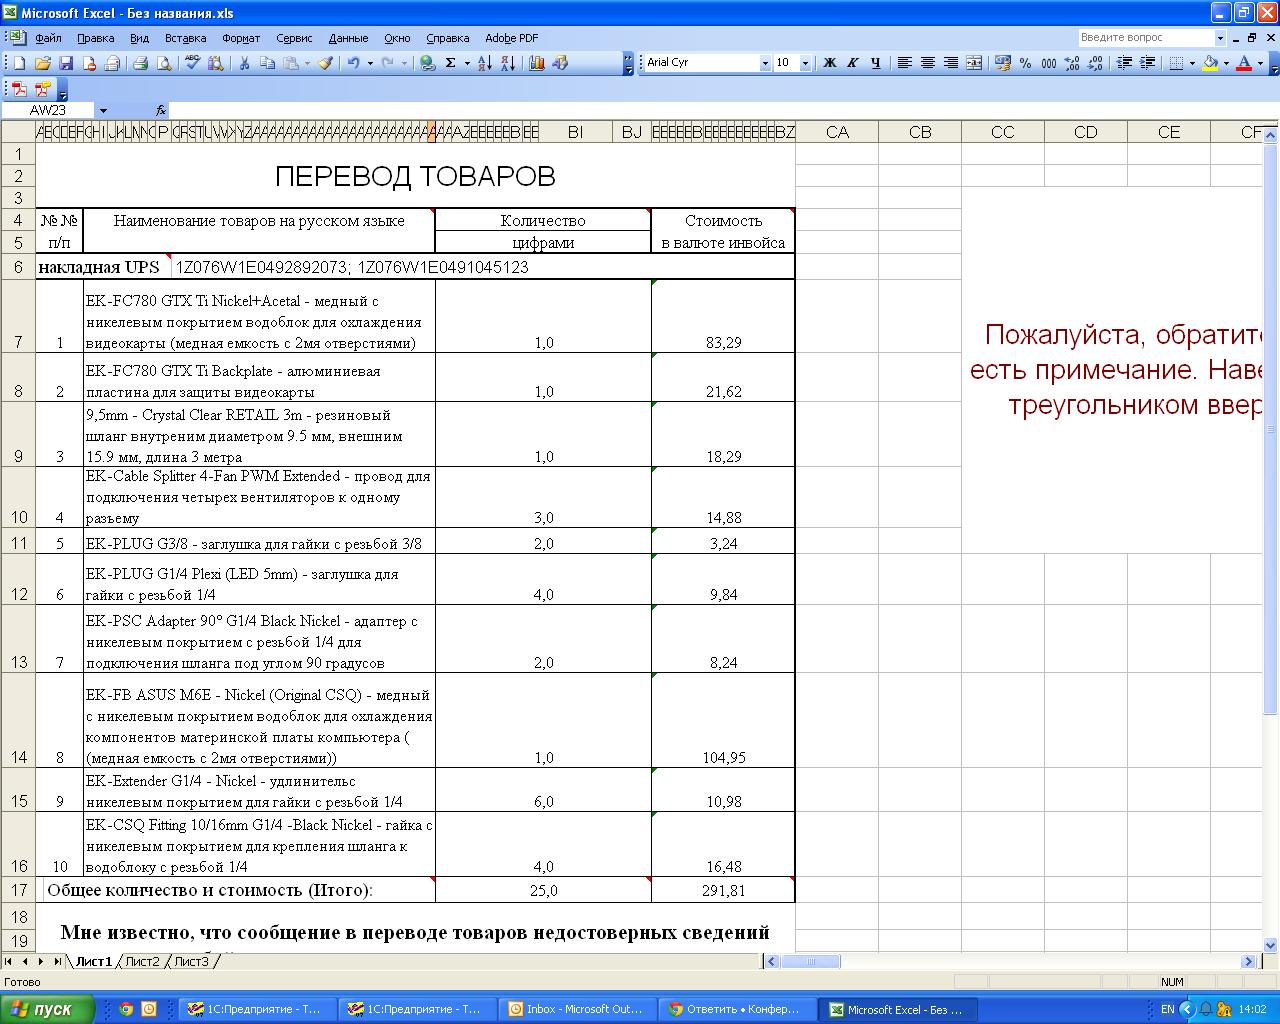Apply the yellow fill color bucket
Screen dimensions: 1280x1024
click(1210, 63)
